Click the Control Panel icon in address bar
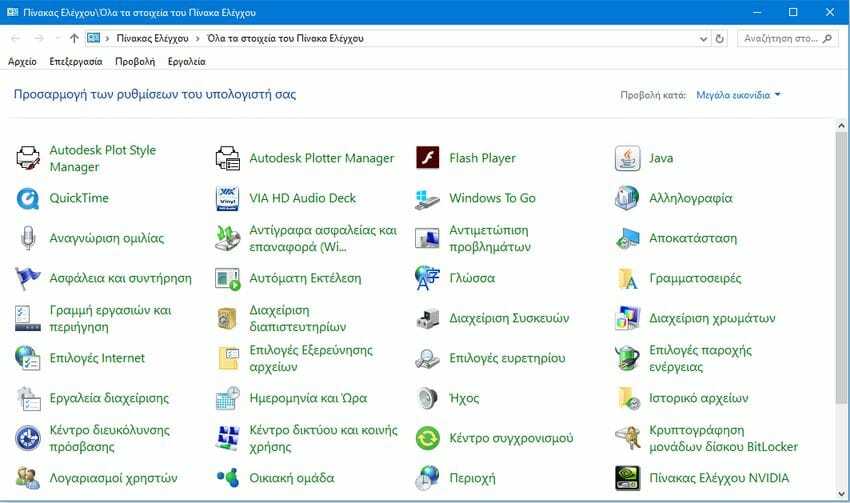Viewport: 850px width, 503px height. 94,38
